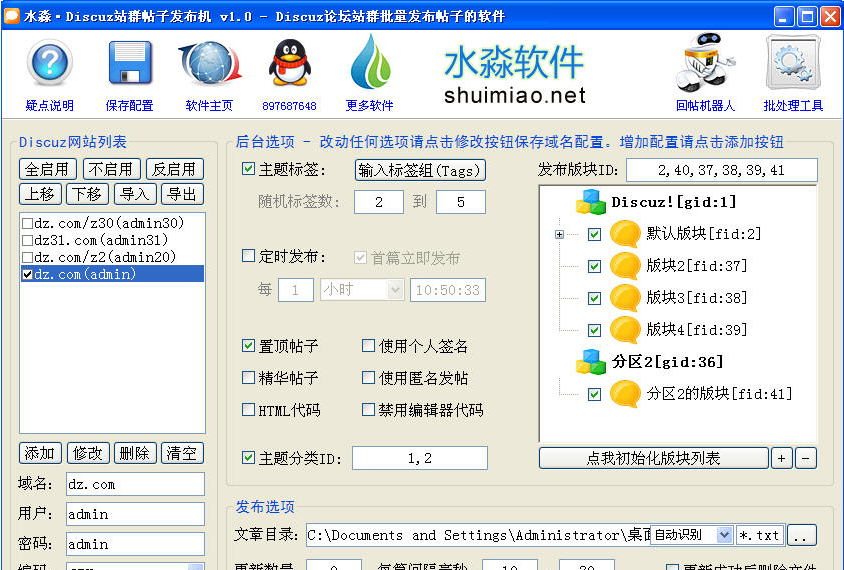The width and height of the screenshot is (844, 570).
Task: Open the 小时 time unit dropdown
Action: click(396, 290)
